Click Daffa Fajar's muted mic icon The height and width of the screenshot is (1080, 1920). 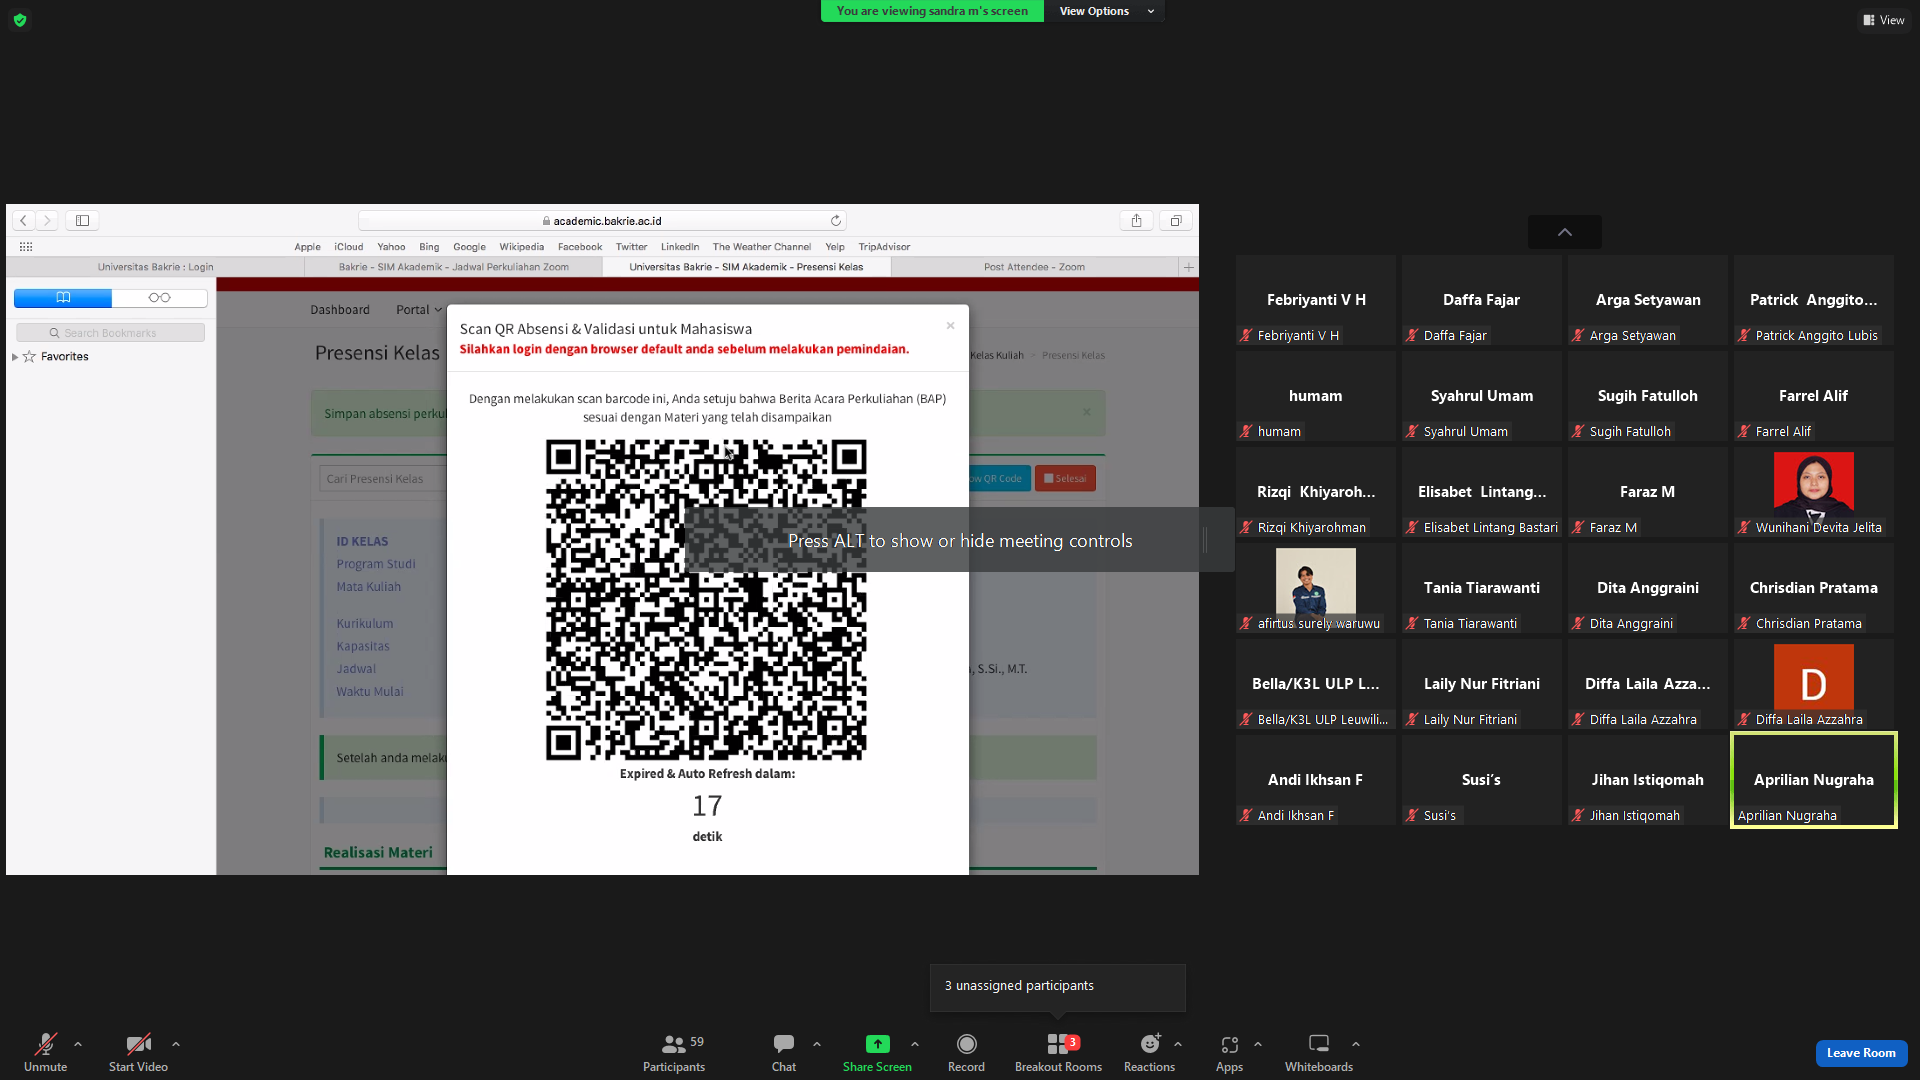1412,336
